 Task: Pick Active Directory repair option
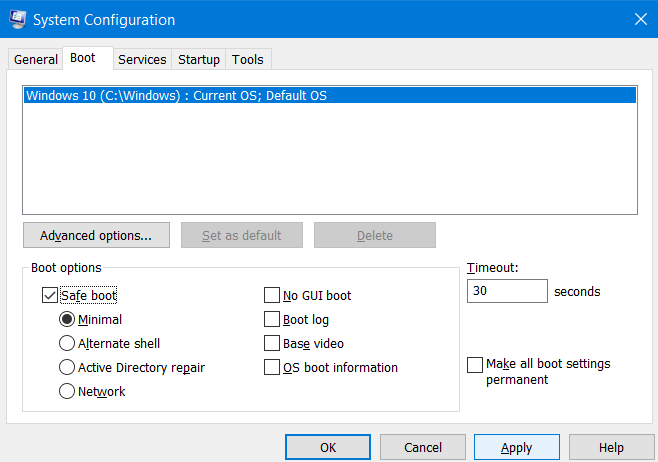click(67, 368)
